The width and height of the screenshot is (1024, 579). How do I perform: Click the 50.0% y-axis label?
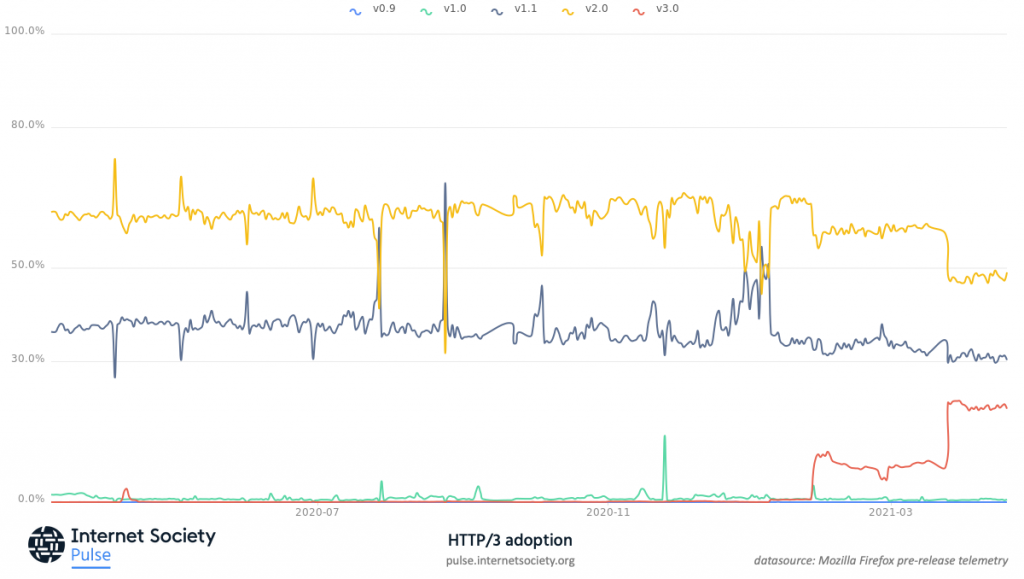[x=25, y=265]
